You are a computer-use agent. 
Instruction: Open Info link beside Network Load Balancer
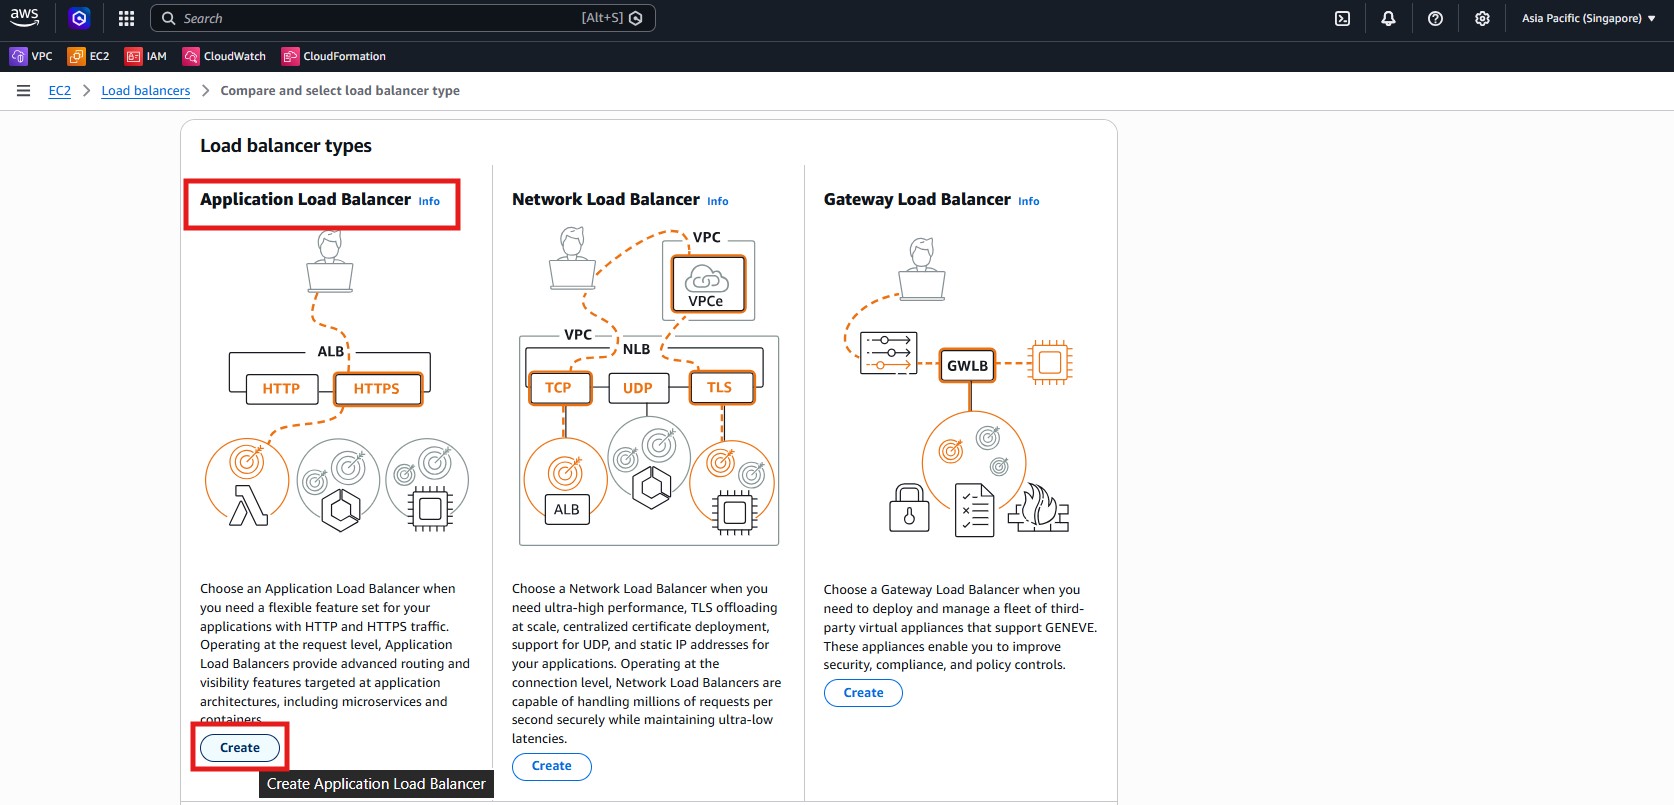pyautogui.click(x=718, y=201)
